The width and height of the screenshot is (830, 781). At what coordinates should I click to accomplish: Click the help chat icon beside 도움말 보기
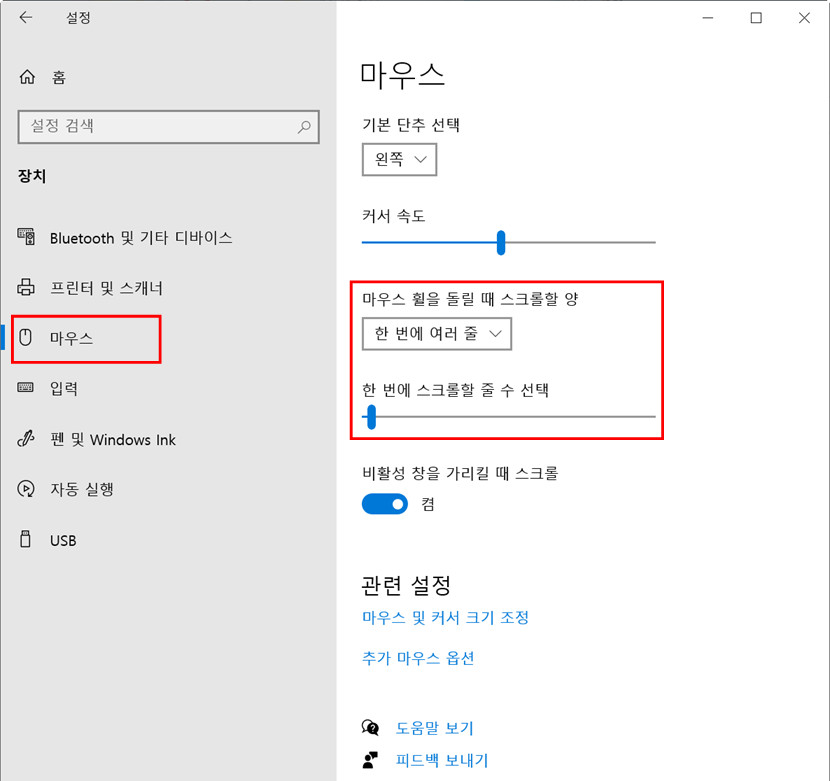[x=371, y=728]
